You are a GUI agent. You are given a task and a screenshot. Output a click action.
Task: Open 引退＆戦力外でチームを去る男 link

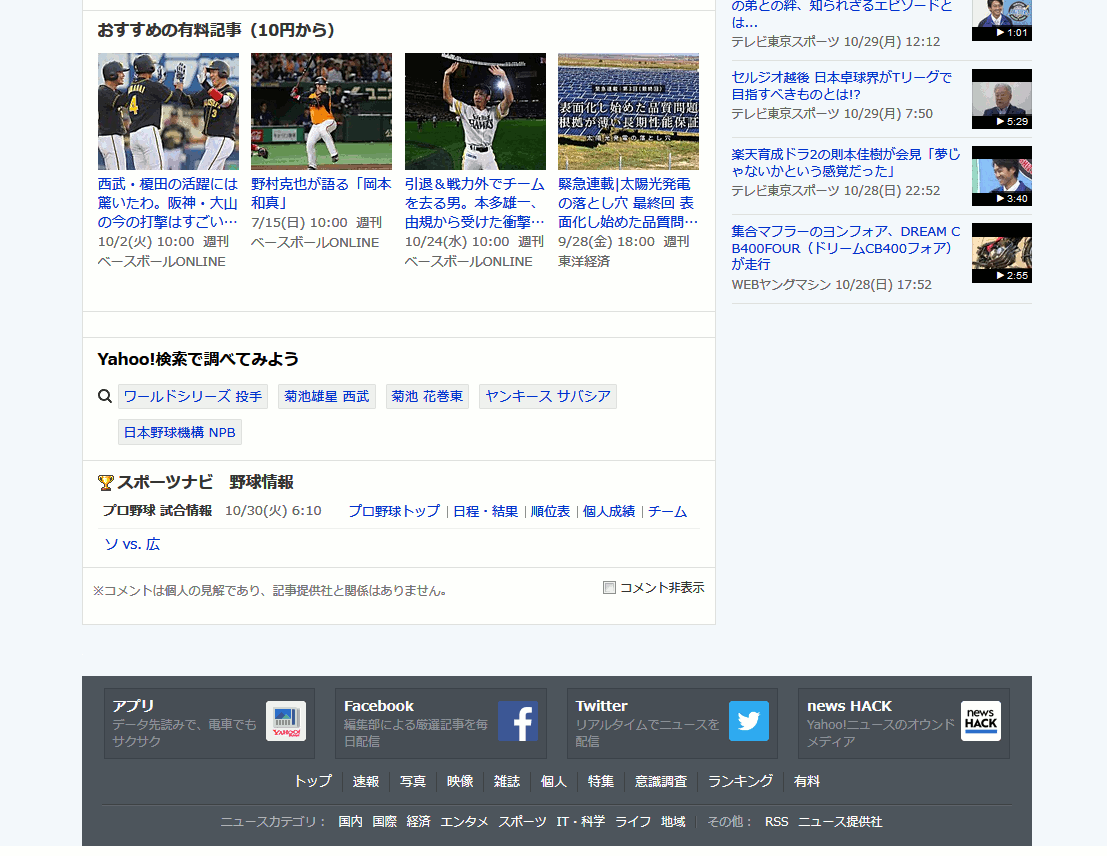[475, 203]
